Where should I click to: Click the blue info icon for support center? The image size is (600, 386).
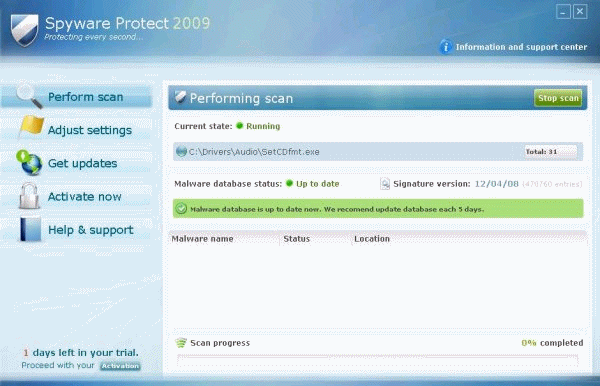click(445, 47)
